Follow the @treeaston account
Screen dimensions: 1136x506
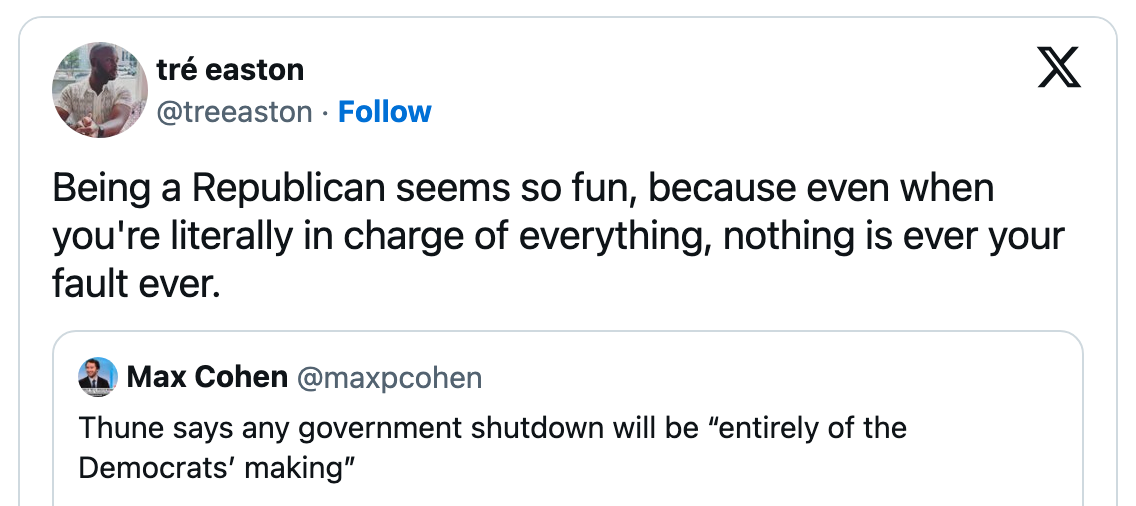tap(385, 111)
